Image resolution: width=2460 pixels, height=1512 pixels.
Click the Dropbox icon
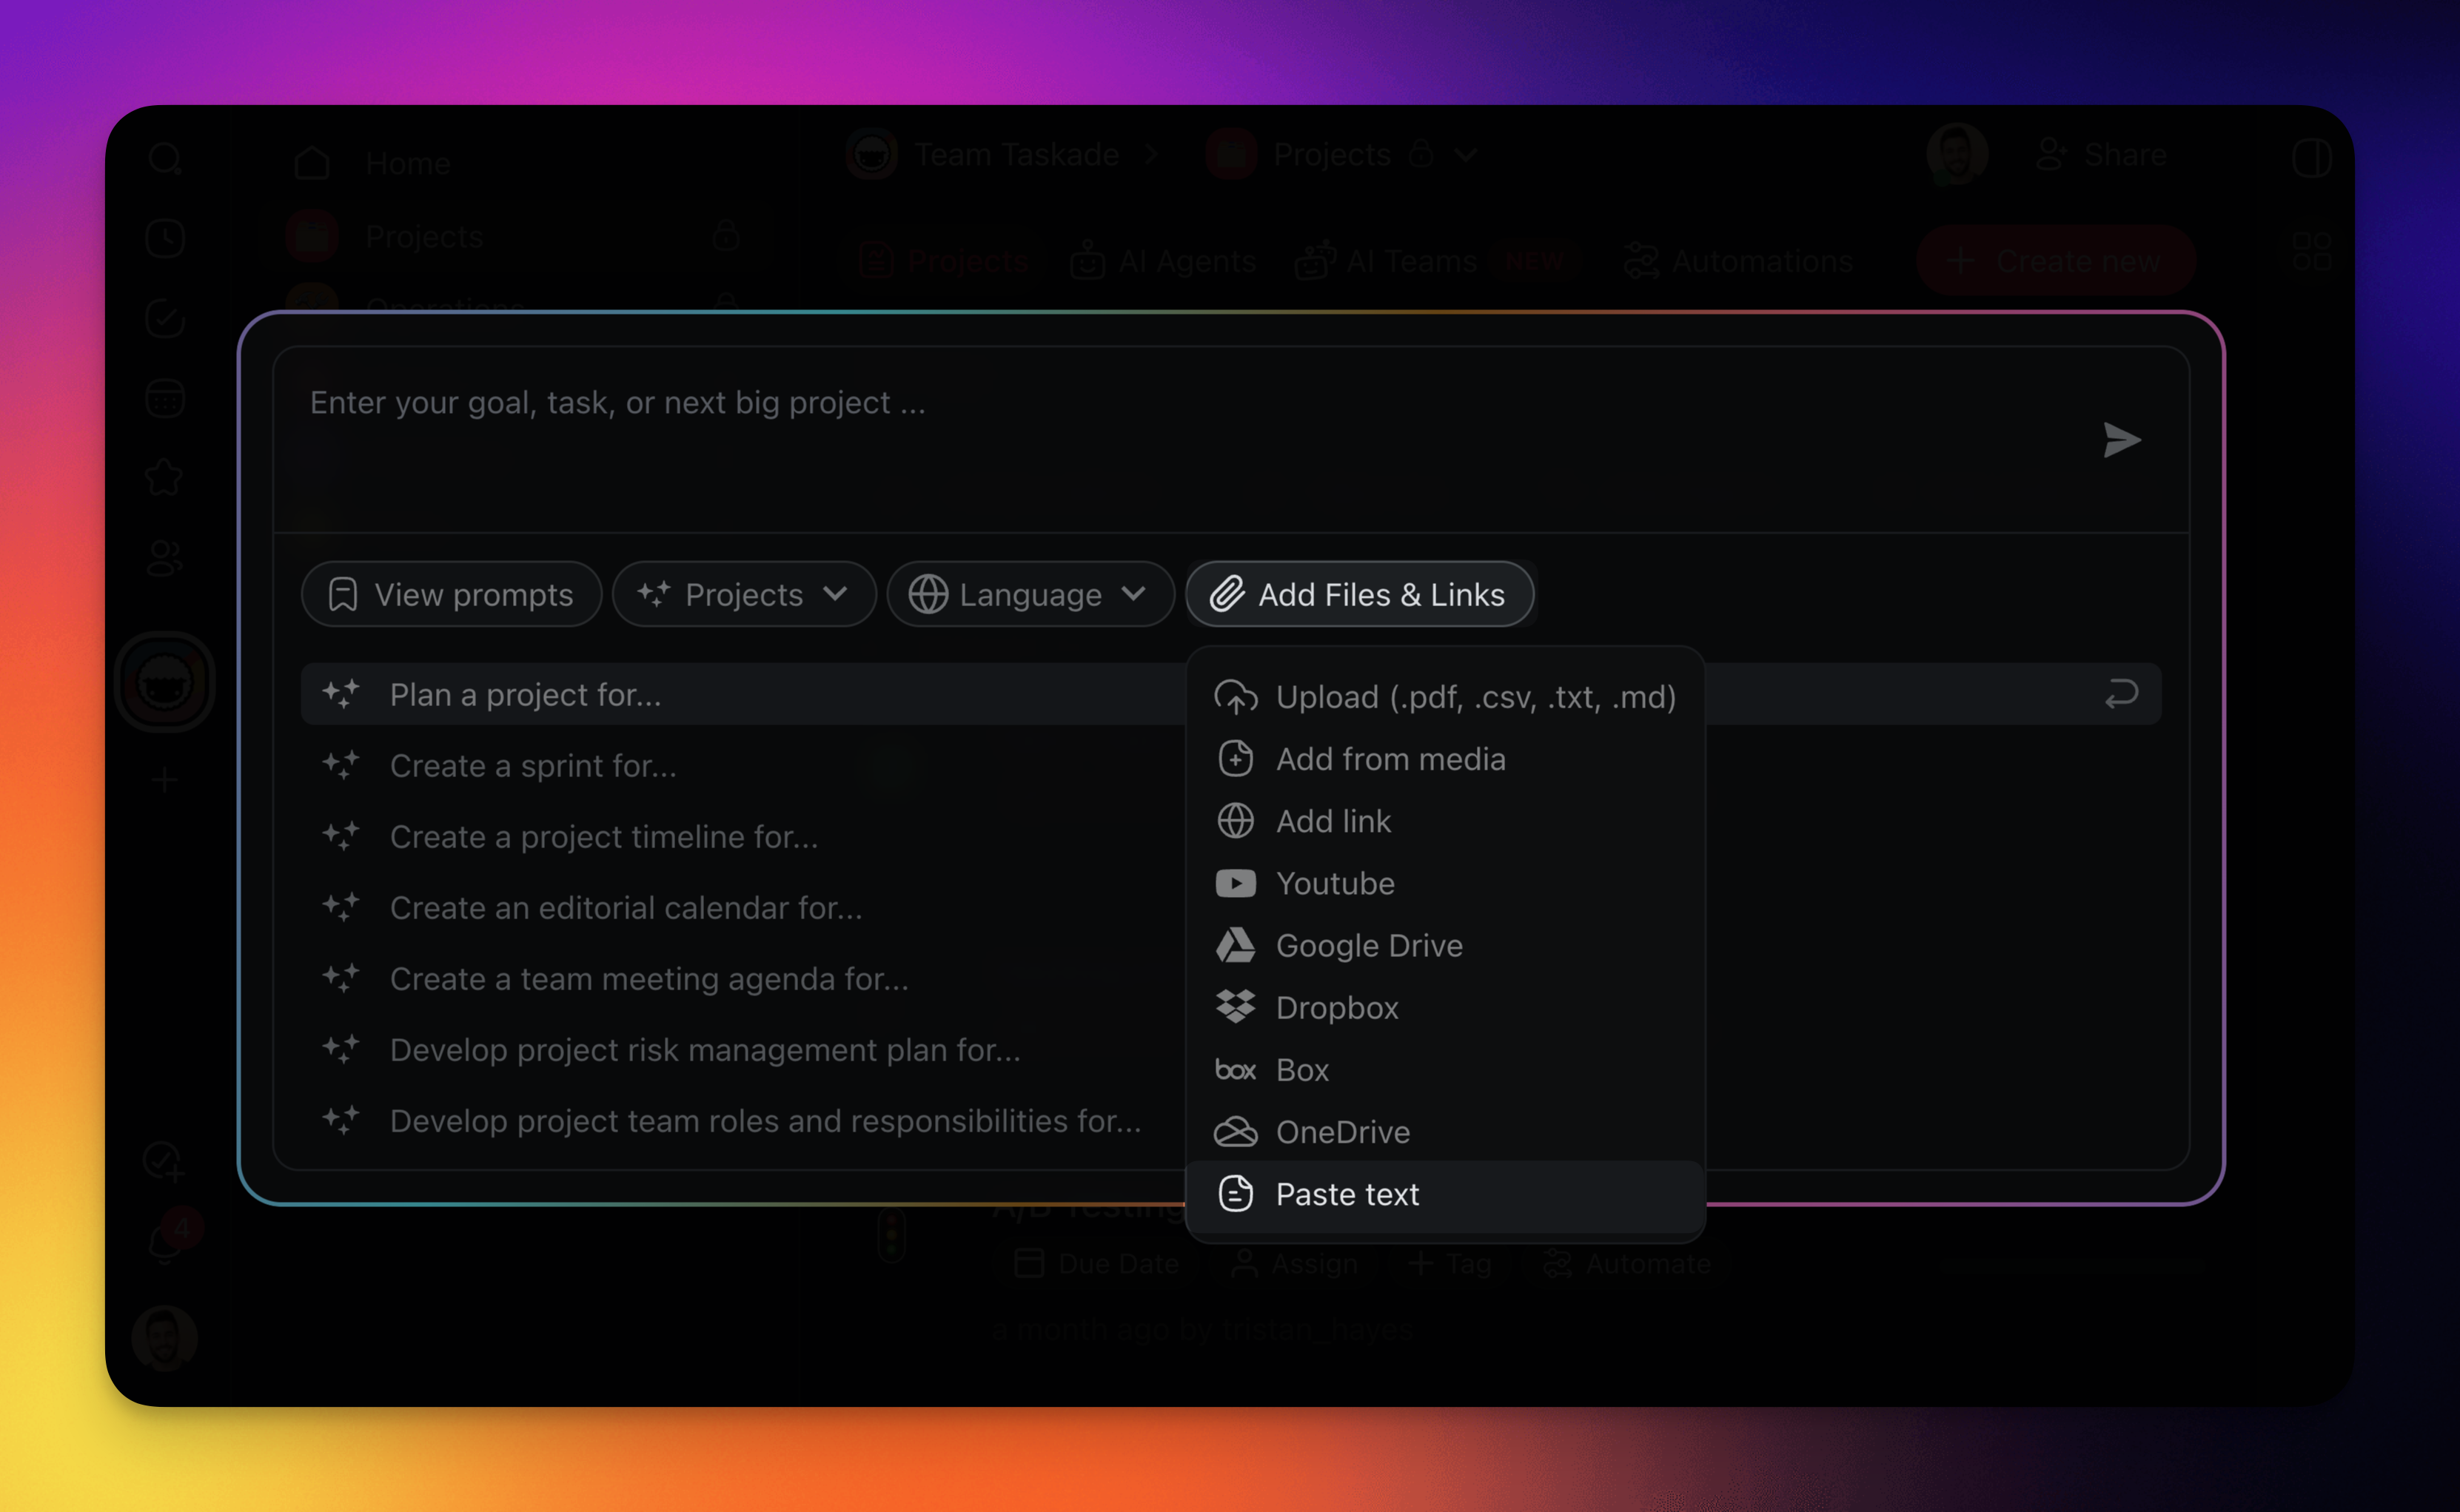coord(1235,1007)
